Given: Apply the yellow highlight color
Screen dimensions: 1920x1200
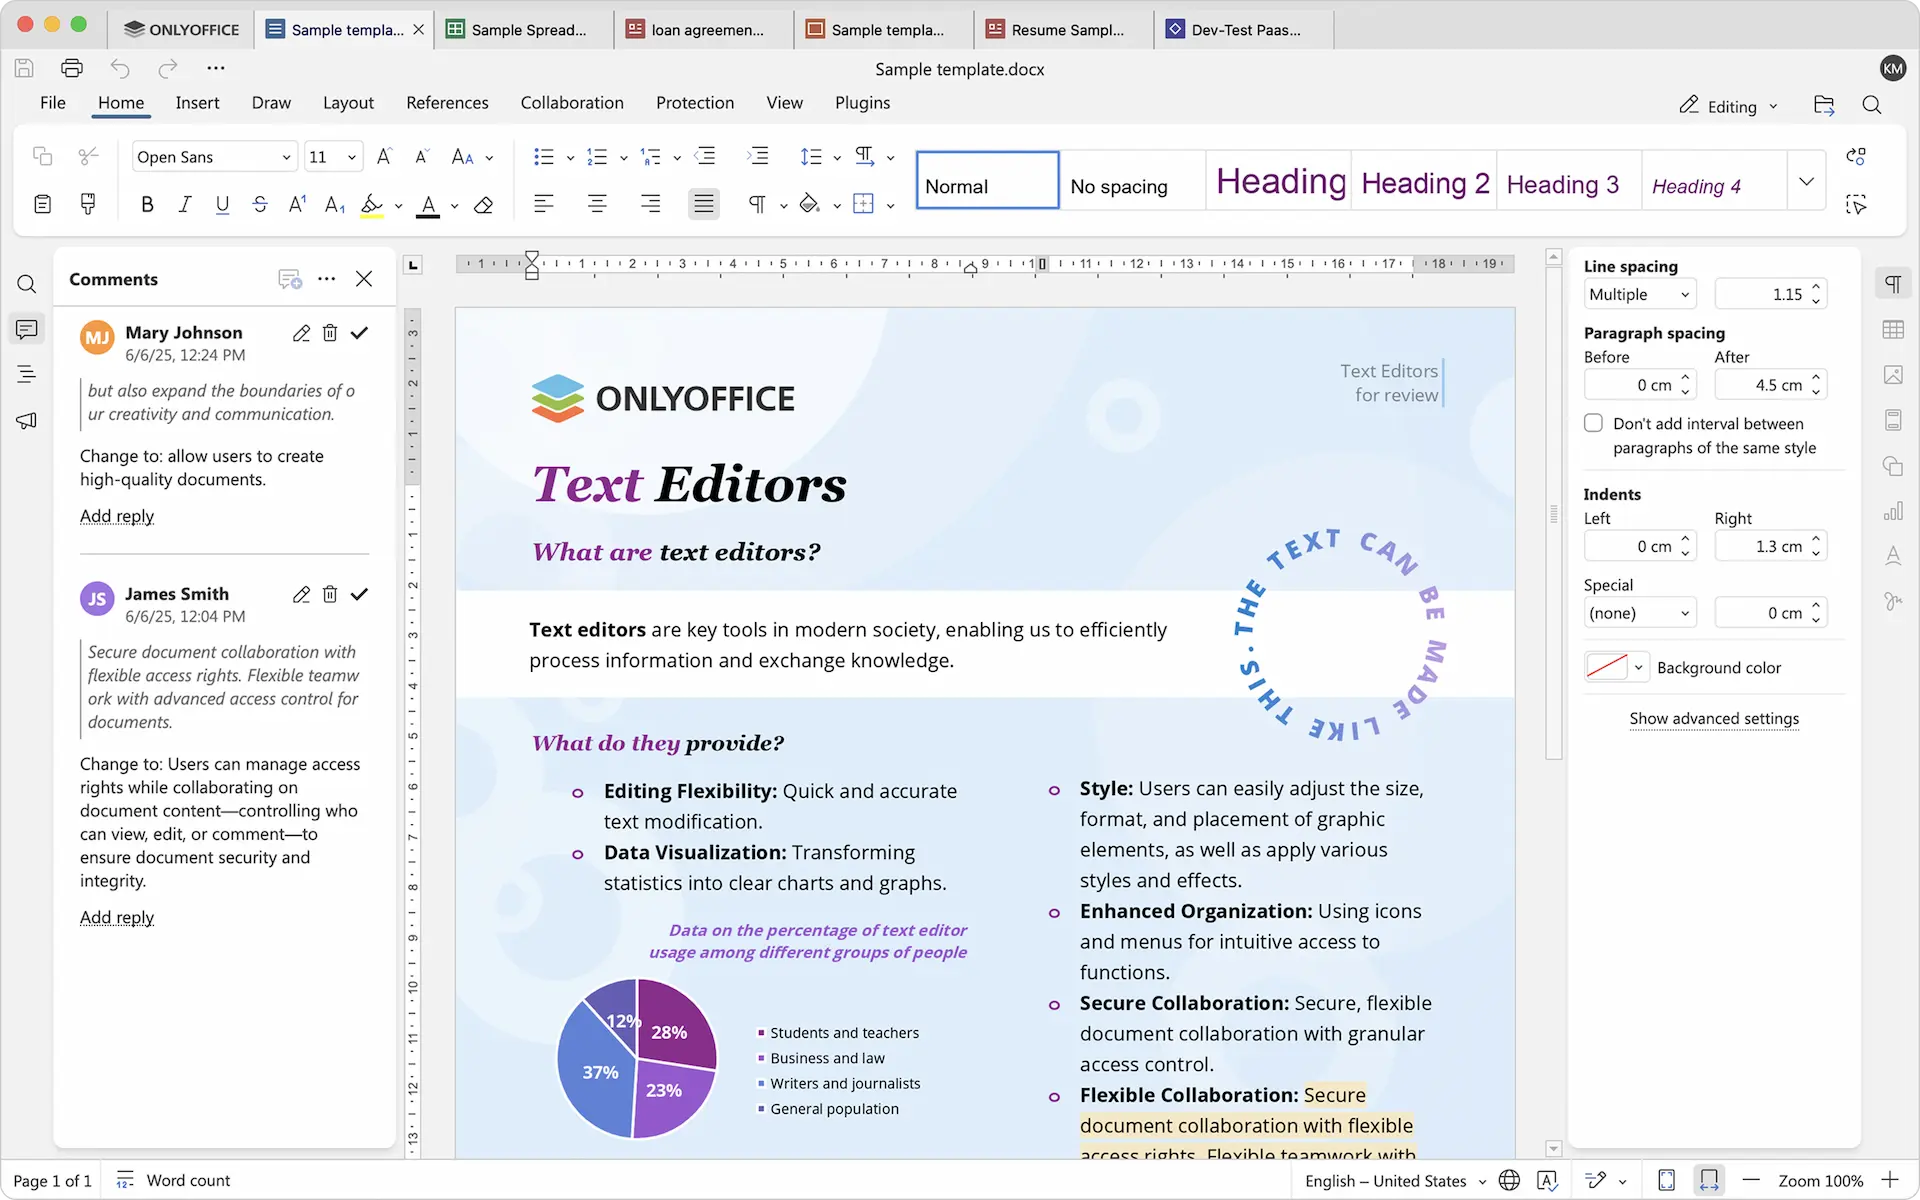Looking at the screenshot, I should point(372,205).
